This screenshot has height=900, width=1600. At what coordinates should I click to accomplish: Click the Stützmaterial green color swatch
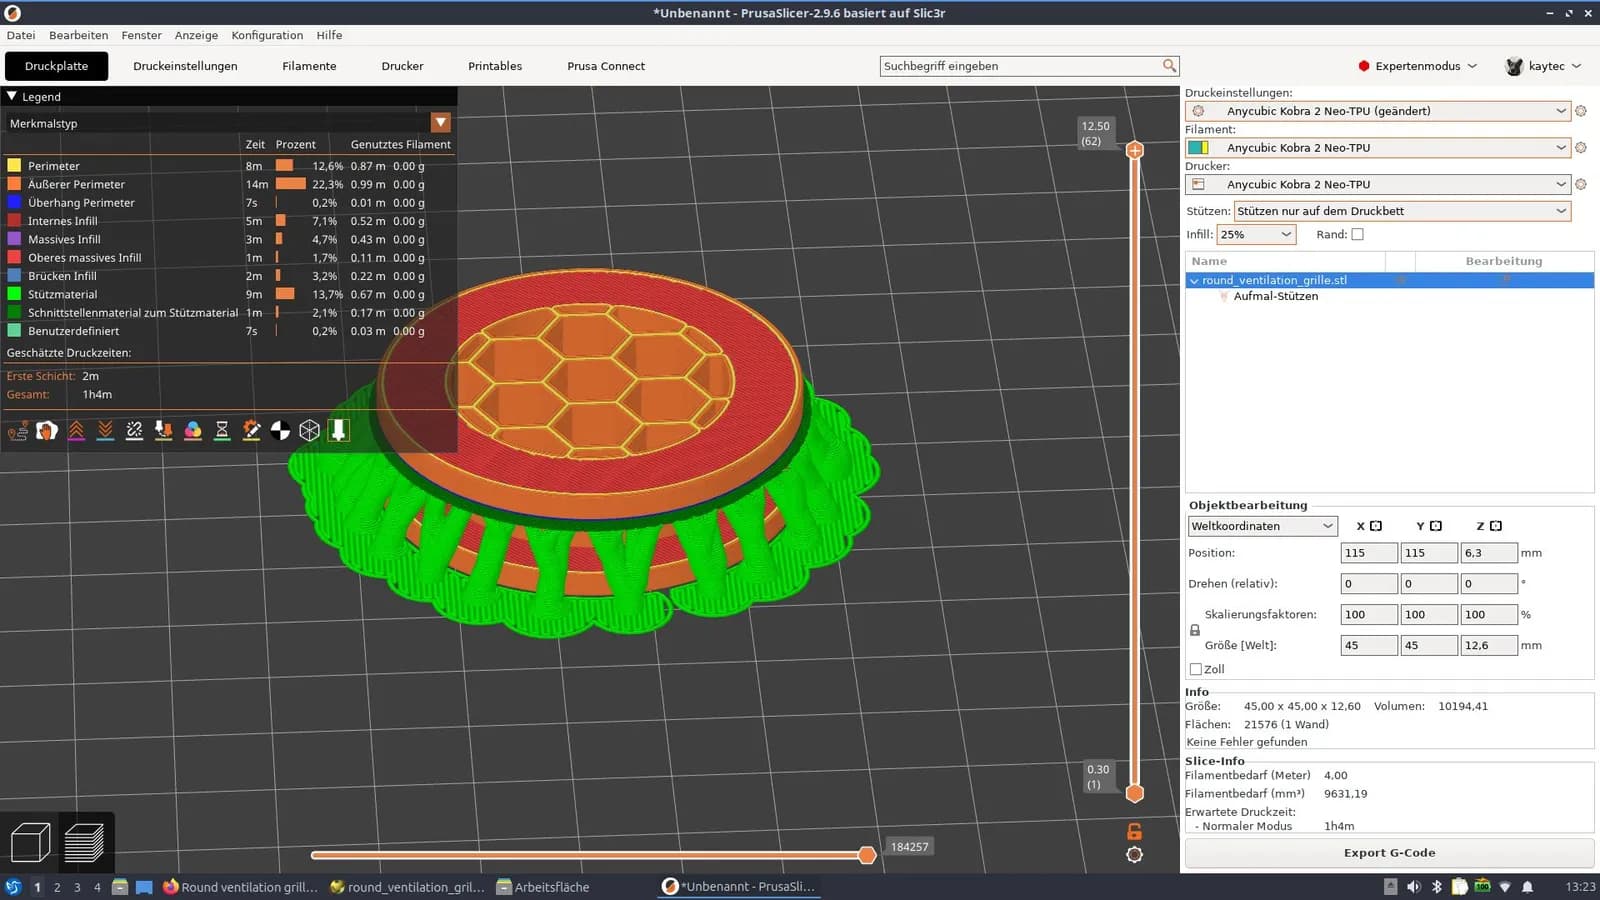pos(14,294)
